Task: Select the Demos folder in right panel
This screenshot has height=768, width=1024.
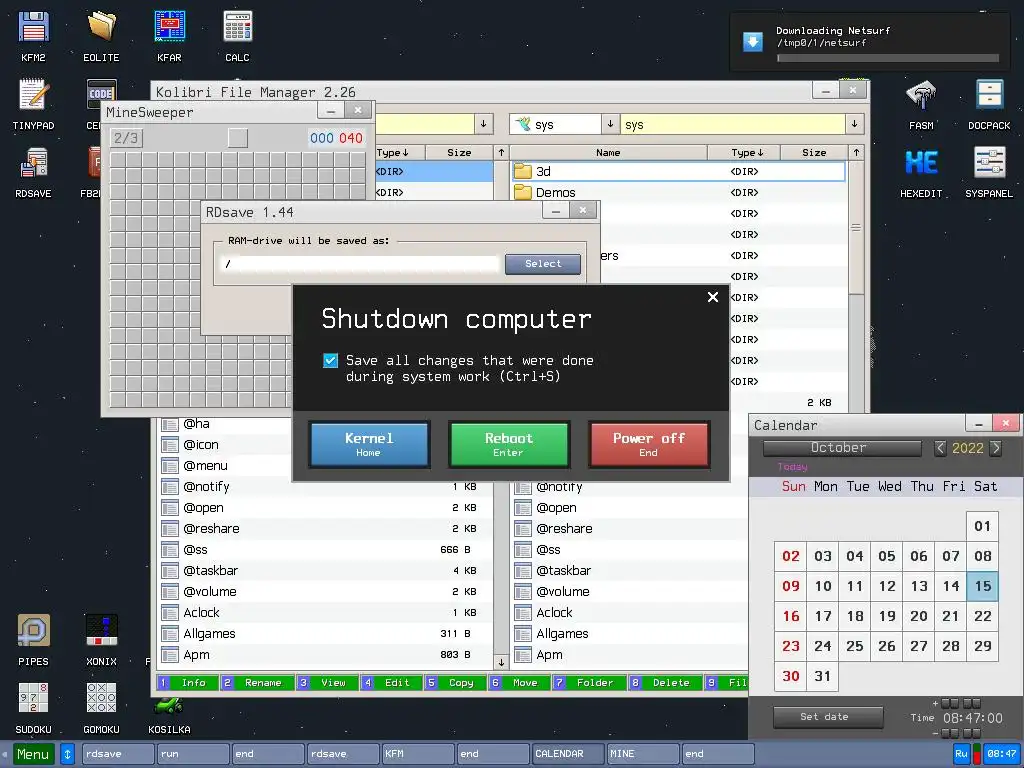Action: tap(679, 192)
